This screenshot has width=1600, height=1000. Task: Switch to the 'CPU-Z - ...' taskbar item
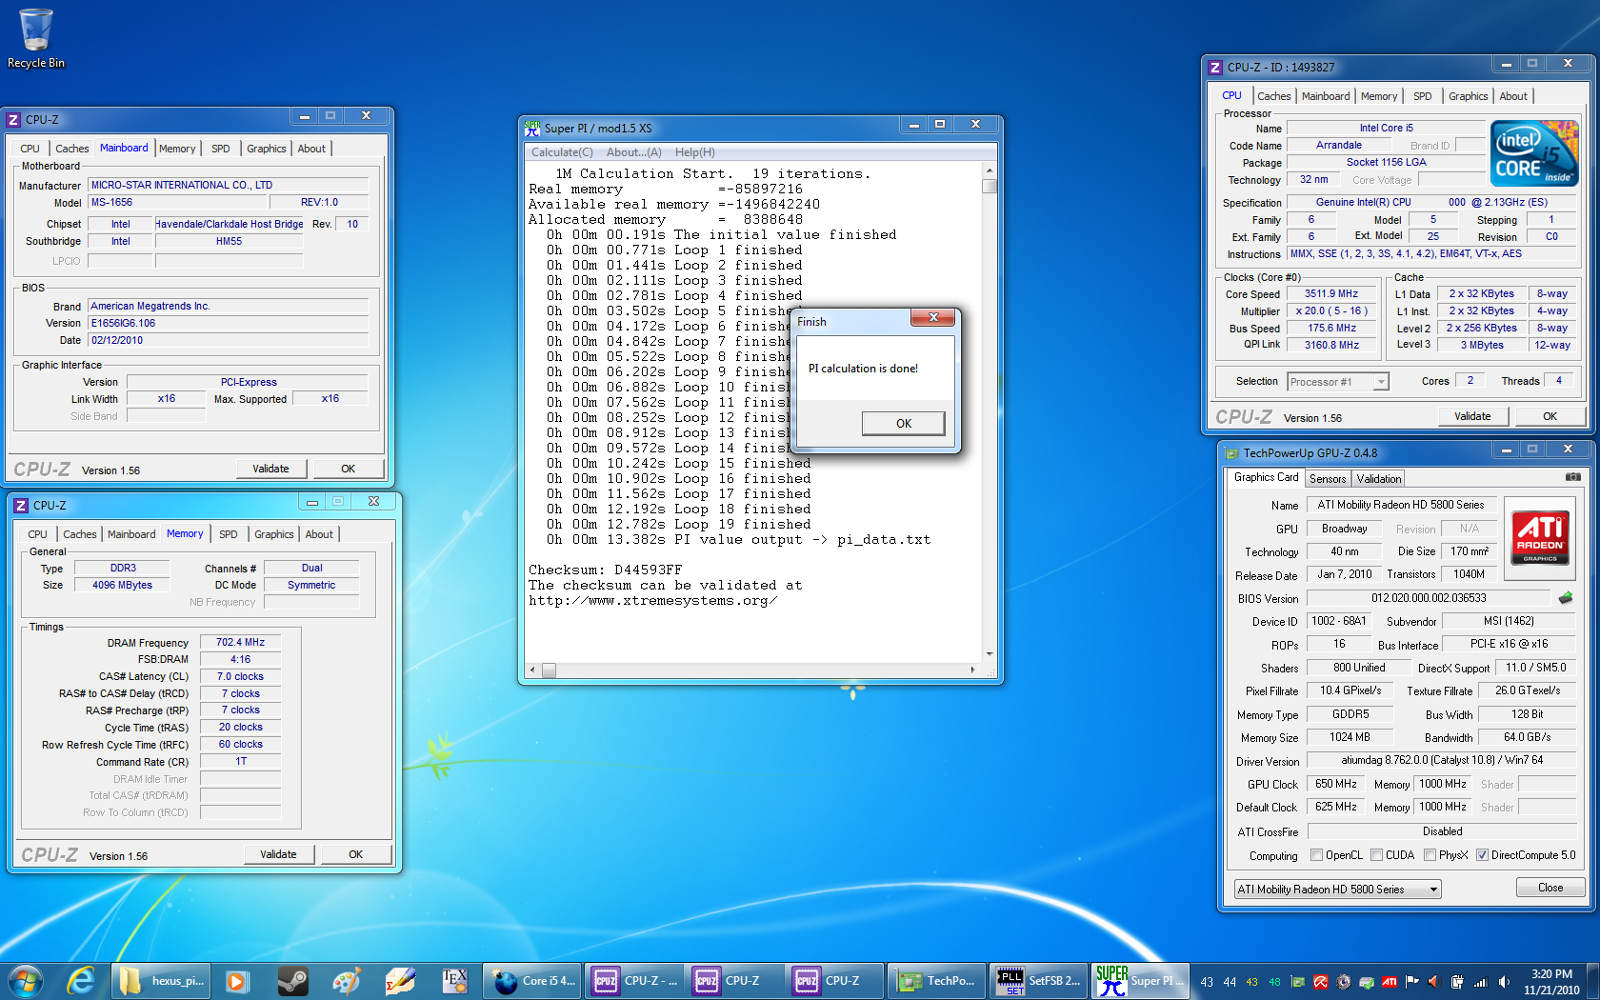pyautogui.click(x=635, y=981)
